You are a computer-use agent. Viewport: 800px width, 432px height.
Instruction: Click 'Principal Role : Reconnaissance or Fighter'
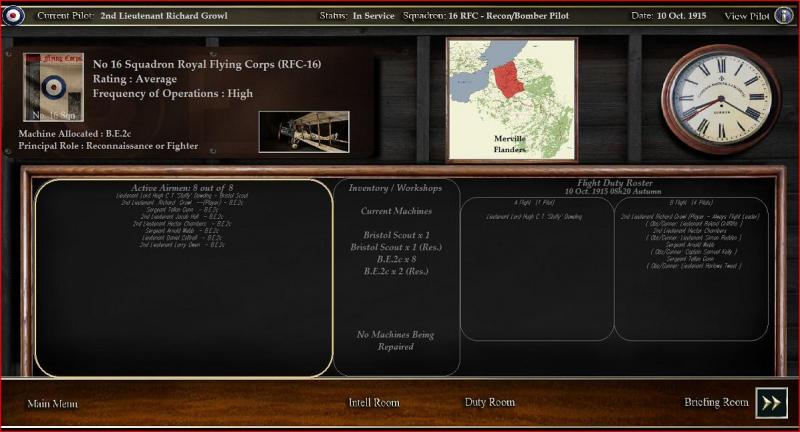pyautogui.click(x=108, y=146)
